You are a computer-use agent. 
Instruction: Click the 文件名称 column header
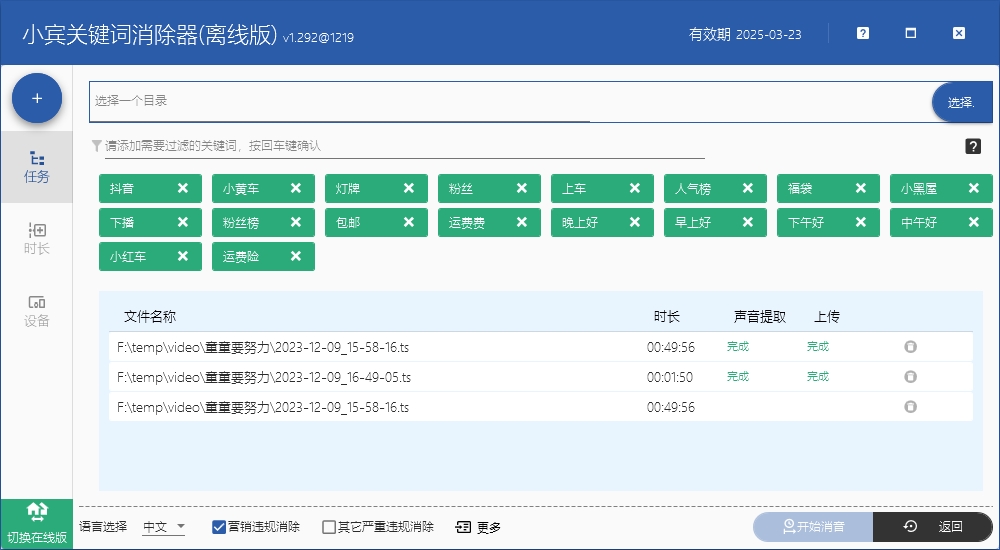click(150, 316)
